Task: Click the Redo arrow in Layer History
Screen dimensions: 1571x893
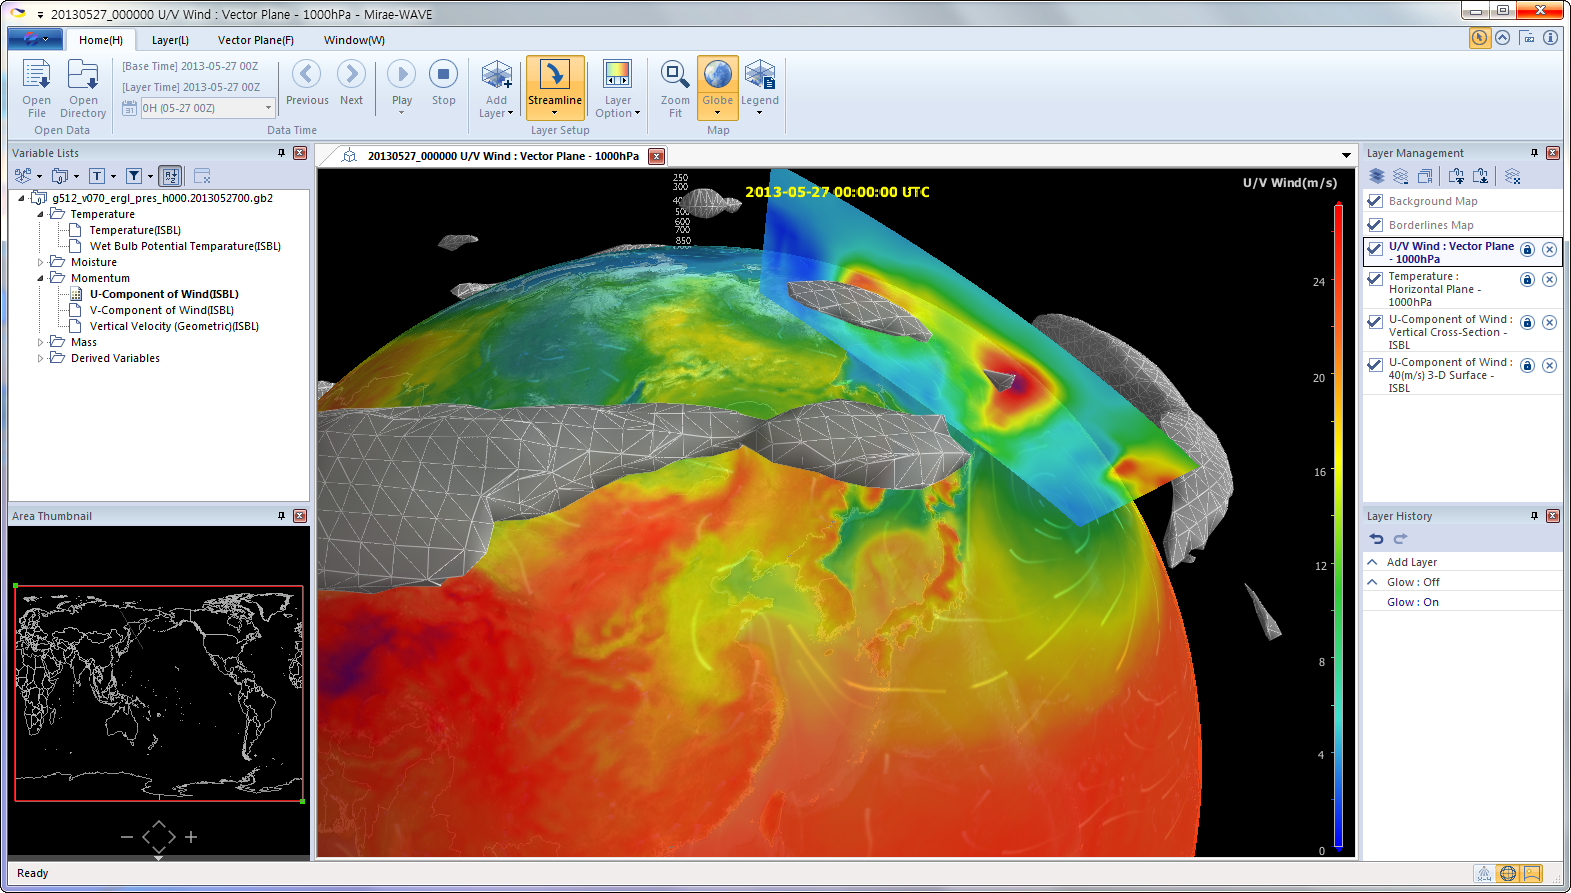Action: pyautogui.click(x=1400, y=538)
